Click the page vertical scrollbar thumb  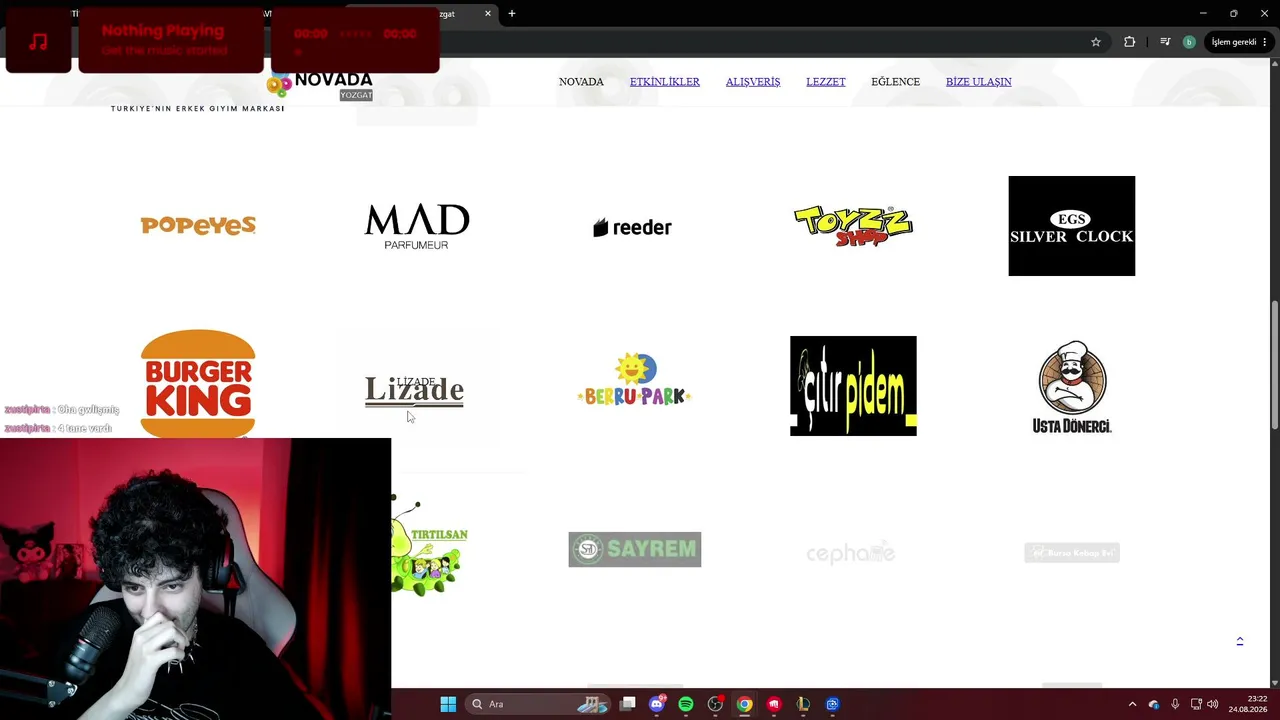pyautogui.click(x=1275, y=365)
